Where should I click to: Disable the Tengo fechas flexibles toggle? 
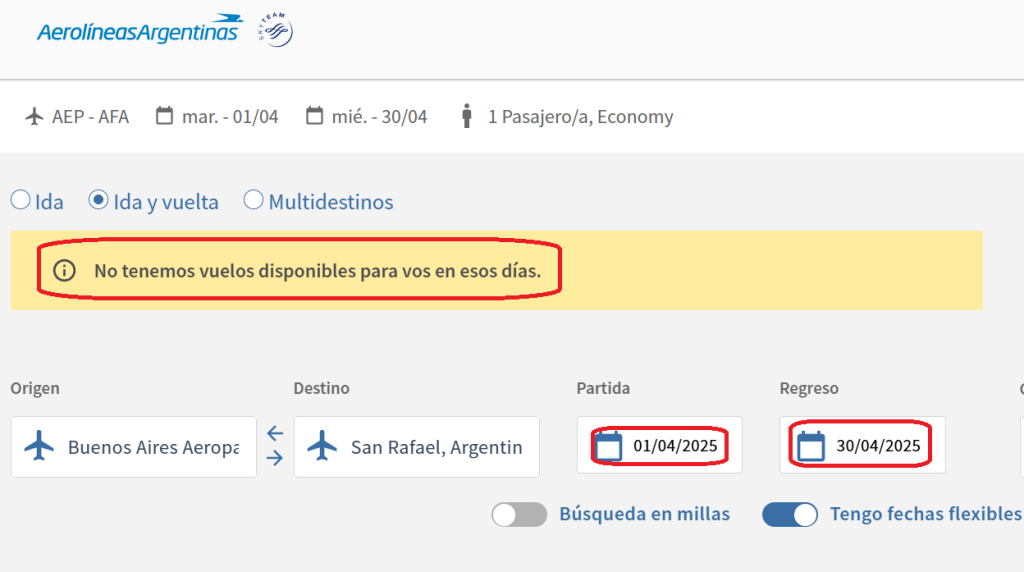[x=790, y=514]
